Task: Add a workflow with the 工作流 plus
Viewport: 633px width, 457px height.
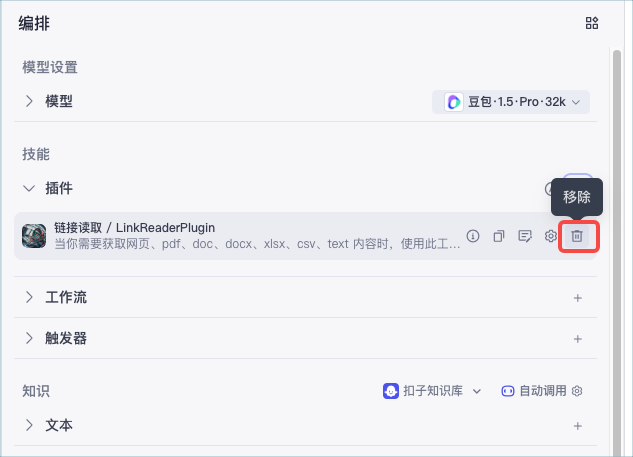Action: coord(578,298)
